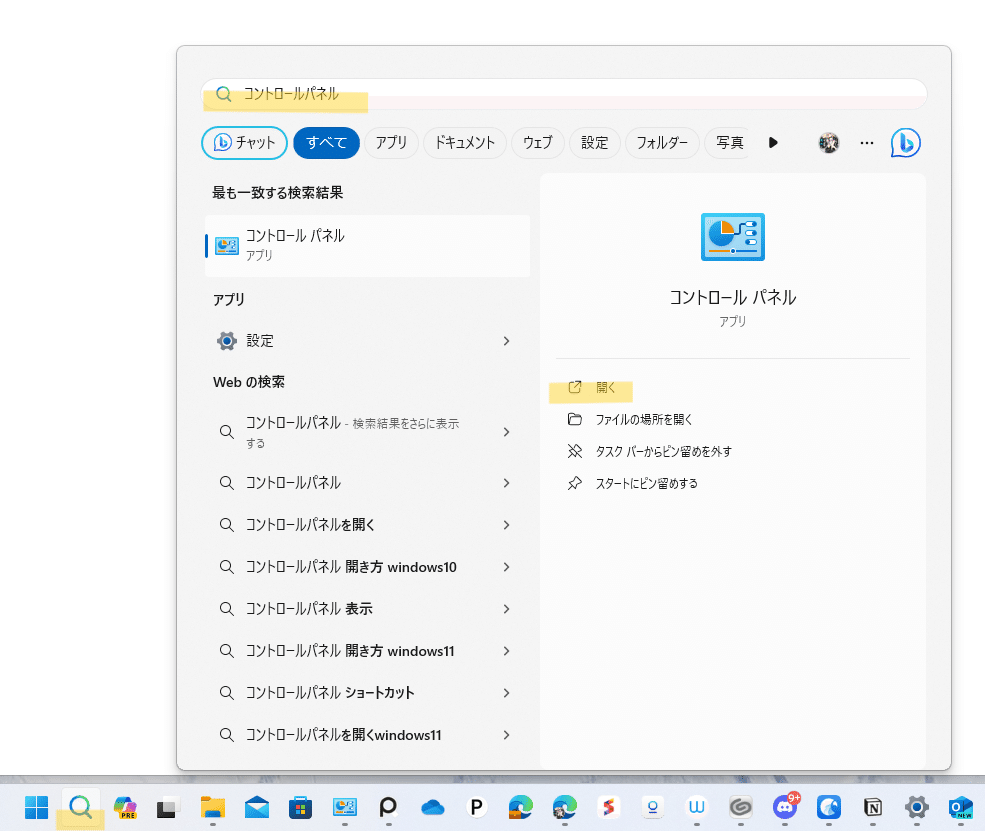Viewport: 985px width, 831px height.
Task: Expand chevron for ショートカット suggestion
Action: coord(506,693)
